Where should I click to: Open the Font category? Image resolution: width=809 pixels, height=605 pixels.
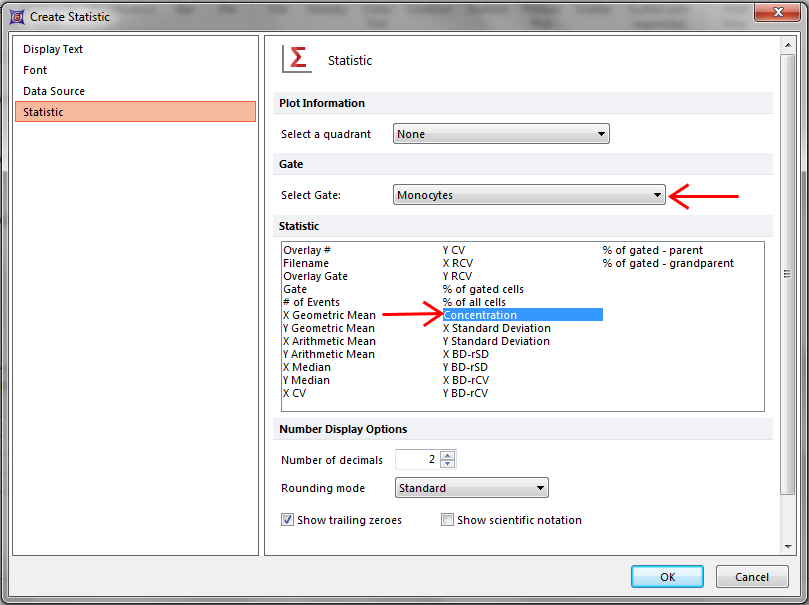[x=35, y=70]
